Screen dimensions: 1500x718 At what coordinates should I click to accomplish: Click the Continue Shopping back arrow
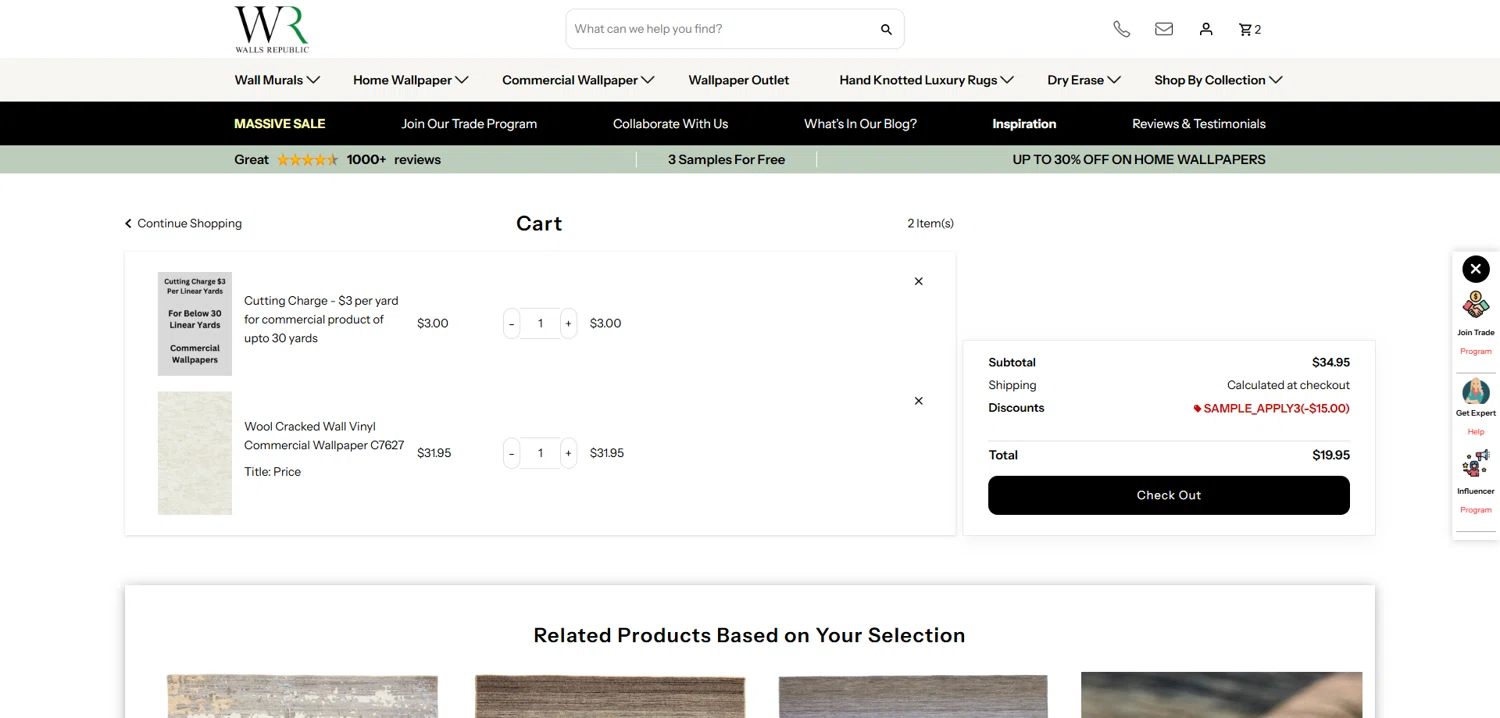pyautogui.click(x=128, y=224)
